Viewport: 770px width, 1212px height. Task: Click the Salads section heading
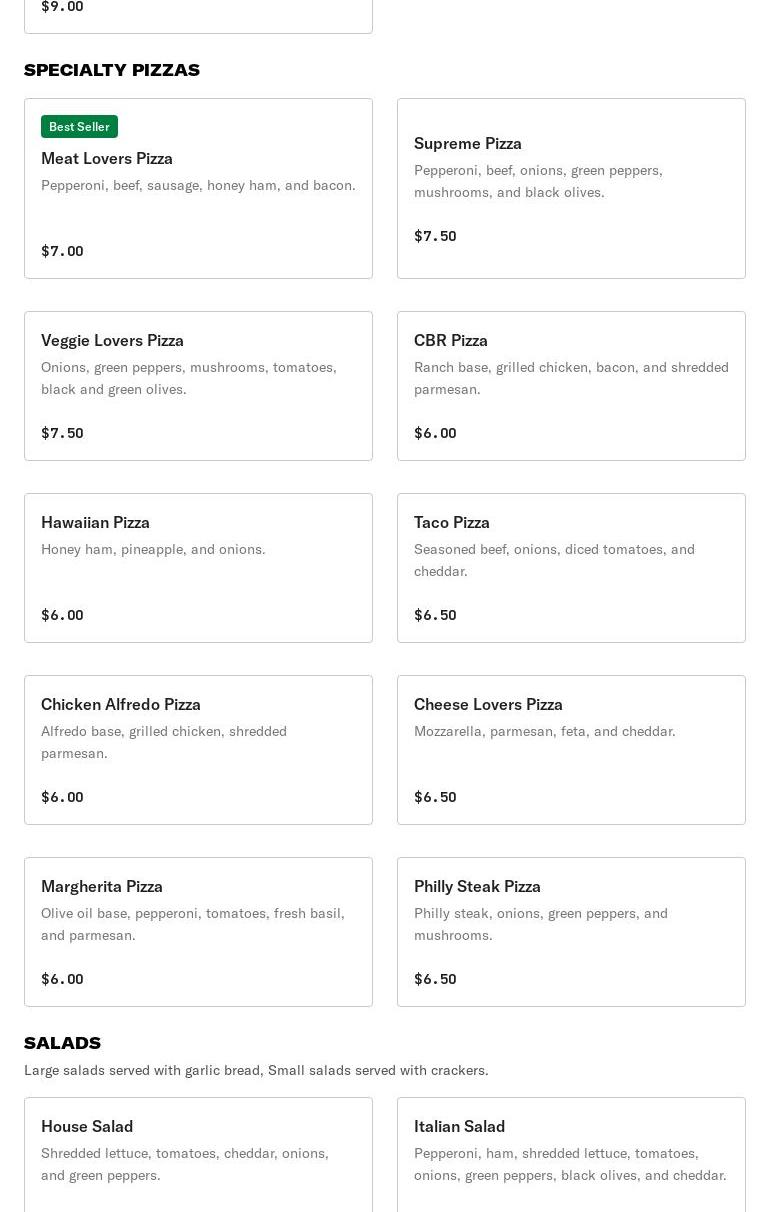[x=62, y=1043]
